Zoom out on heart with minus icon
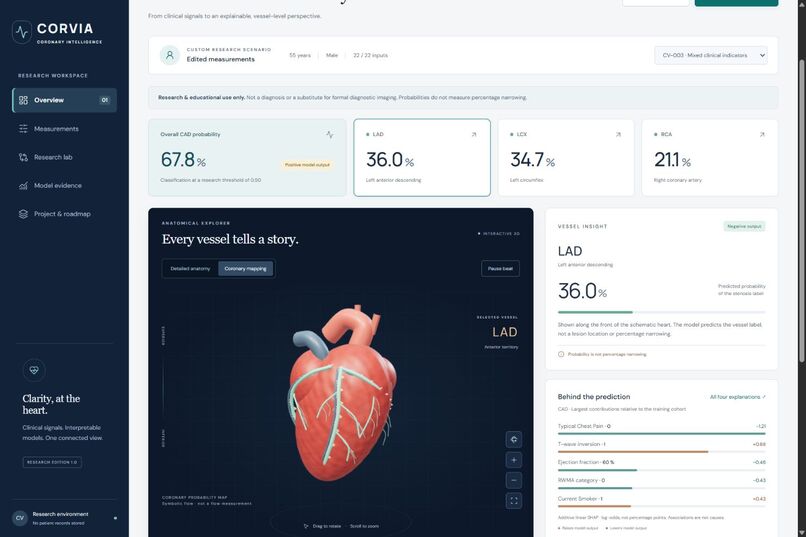Screen dimensions: 806x537 (x=514, y=480)
